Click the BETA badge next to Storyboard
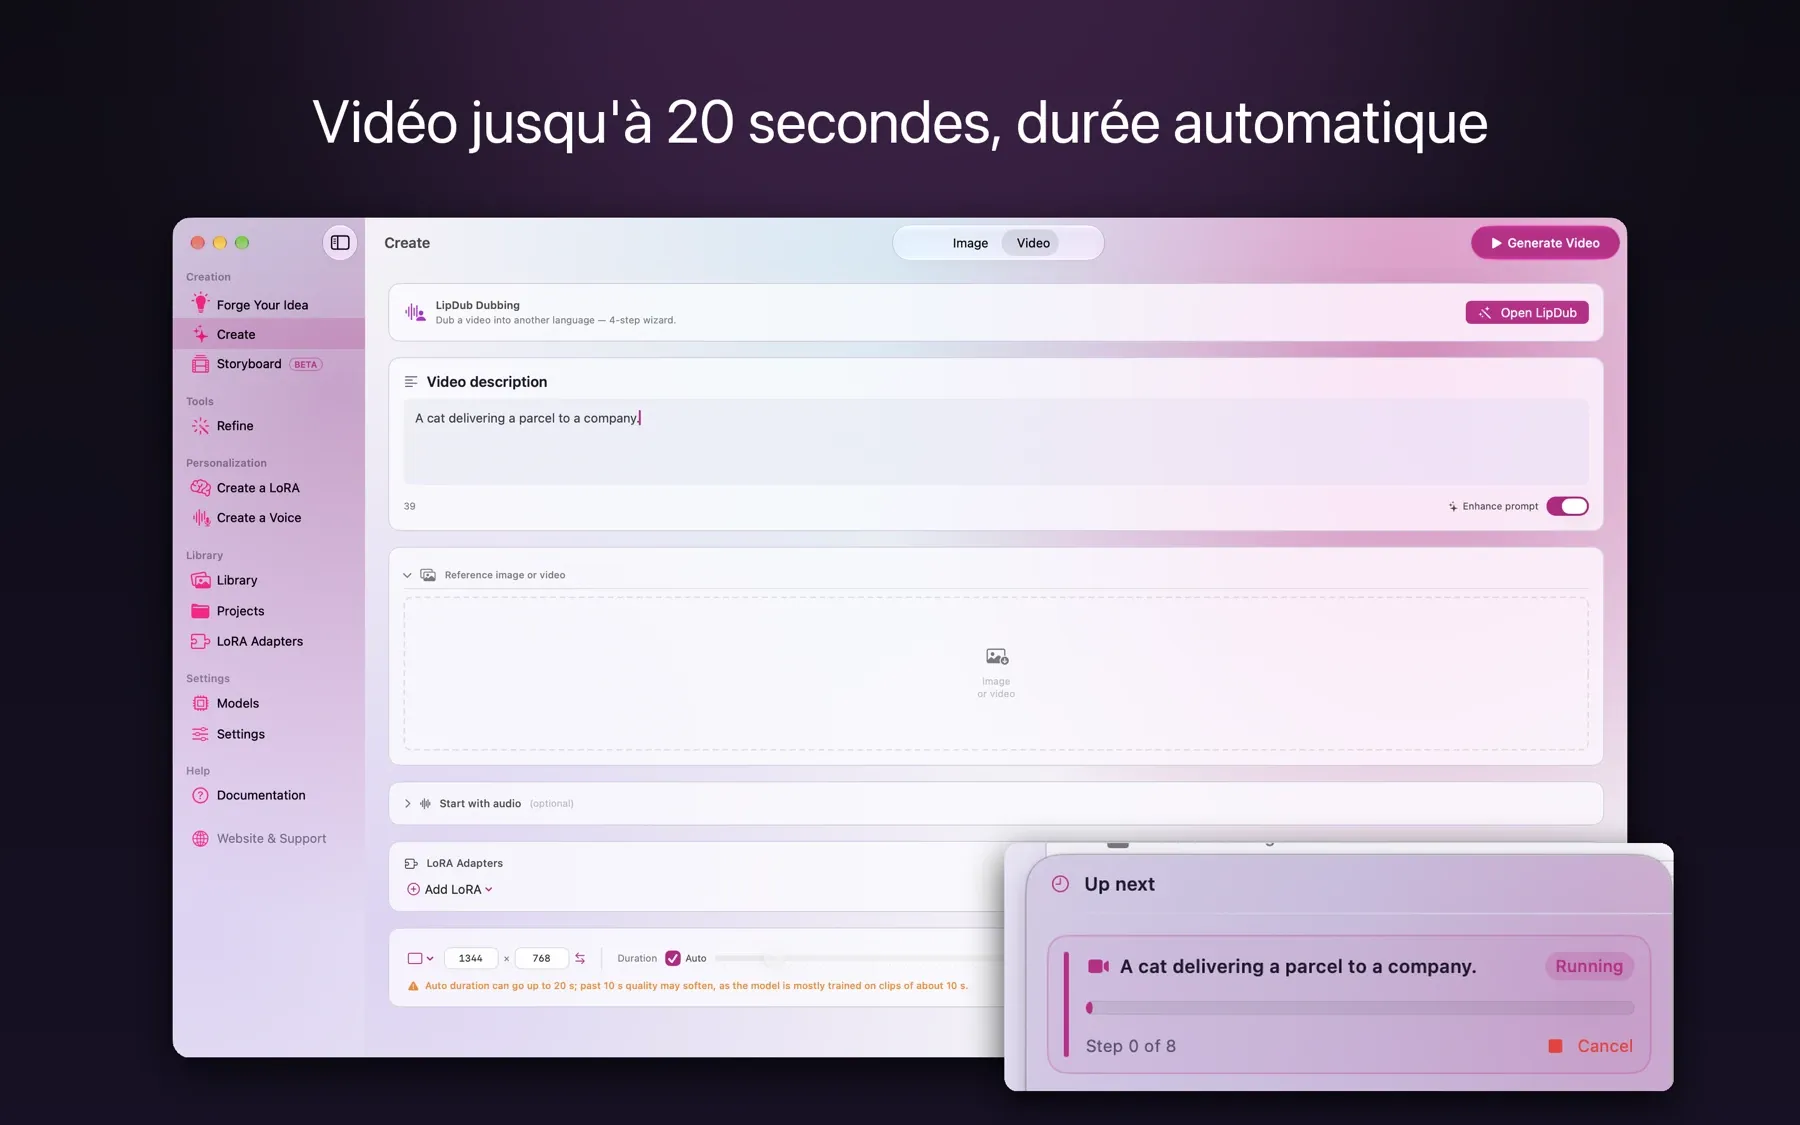Screen dimensions: 1800x1125 pos(306,364)
